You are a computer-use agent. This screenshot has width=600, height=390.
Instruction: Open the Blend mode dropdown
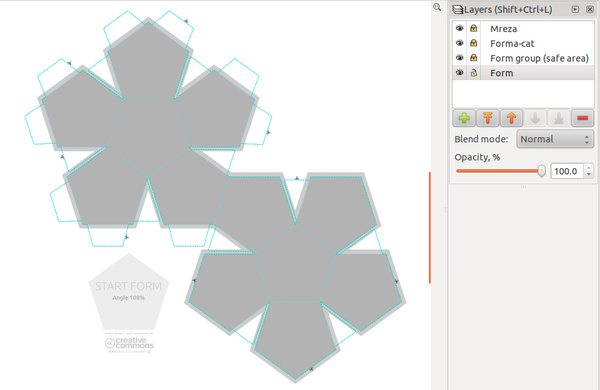click(x=555, y=139)
